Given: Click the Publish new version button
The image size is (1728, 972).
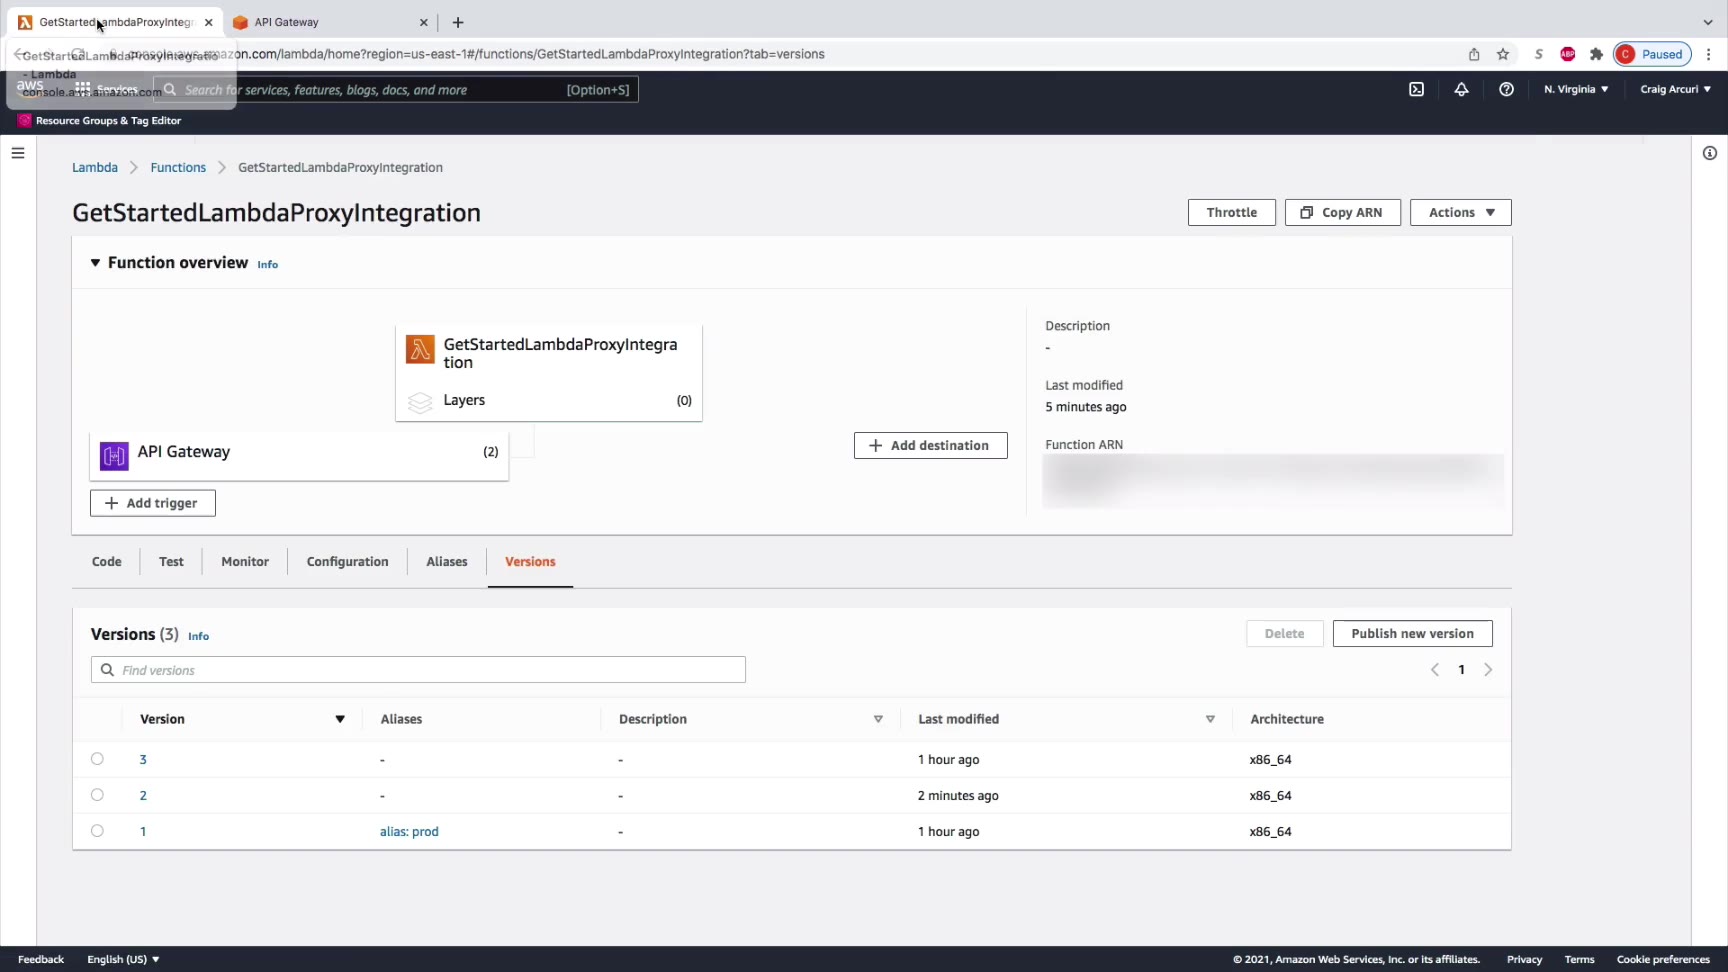Looking at the screenshot, I should coord(1411,634).
